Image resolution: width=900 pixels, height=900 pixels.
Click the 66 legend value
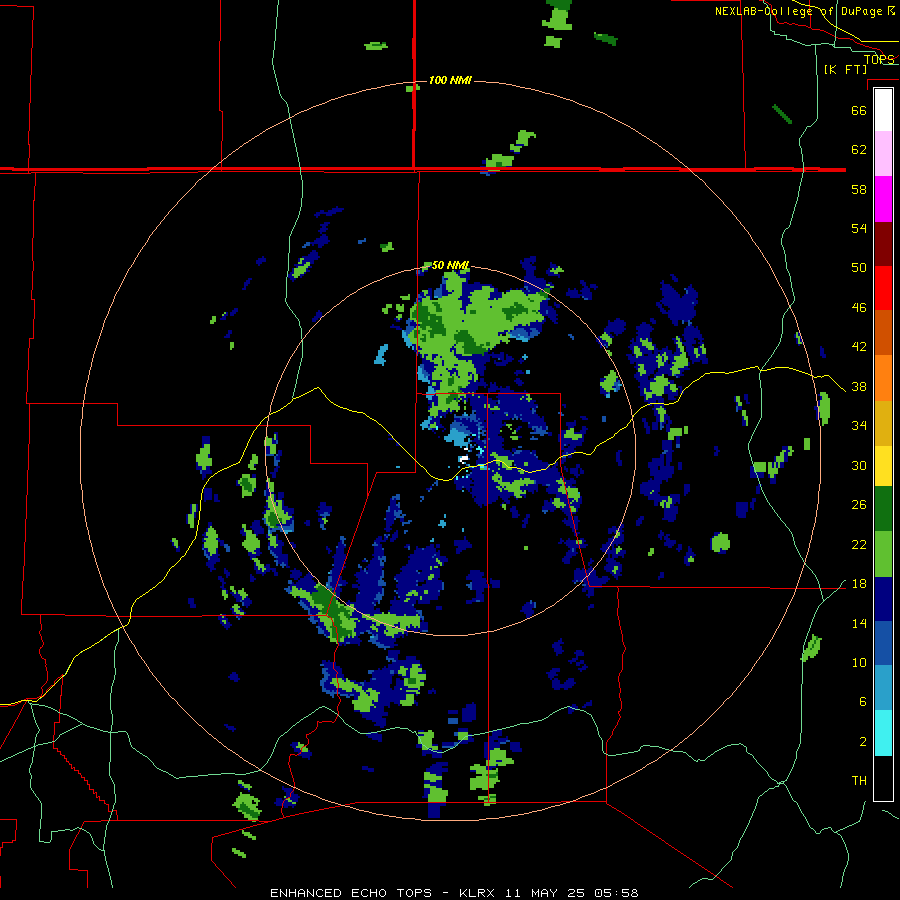(x=859, y=110)
